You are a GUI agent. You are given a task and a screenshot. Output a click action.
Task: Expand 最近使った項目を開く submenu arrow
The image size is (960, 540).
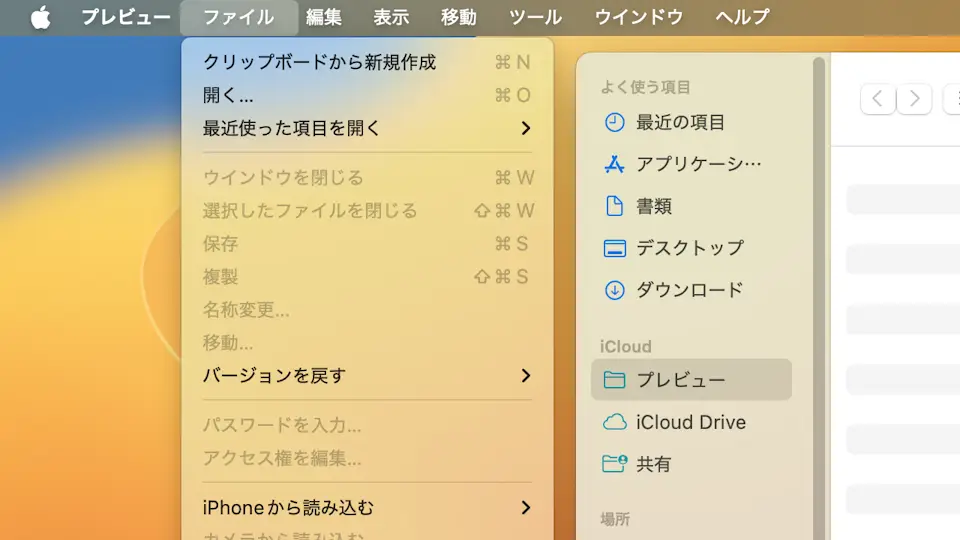click(x=526, y=128)
